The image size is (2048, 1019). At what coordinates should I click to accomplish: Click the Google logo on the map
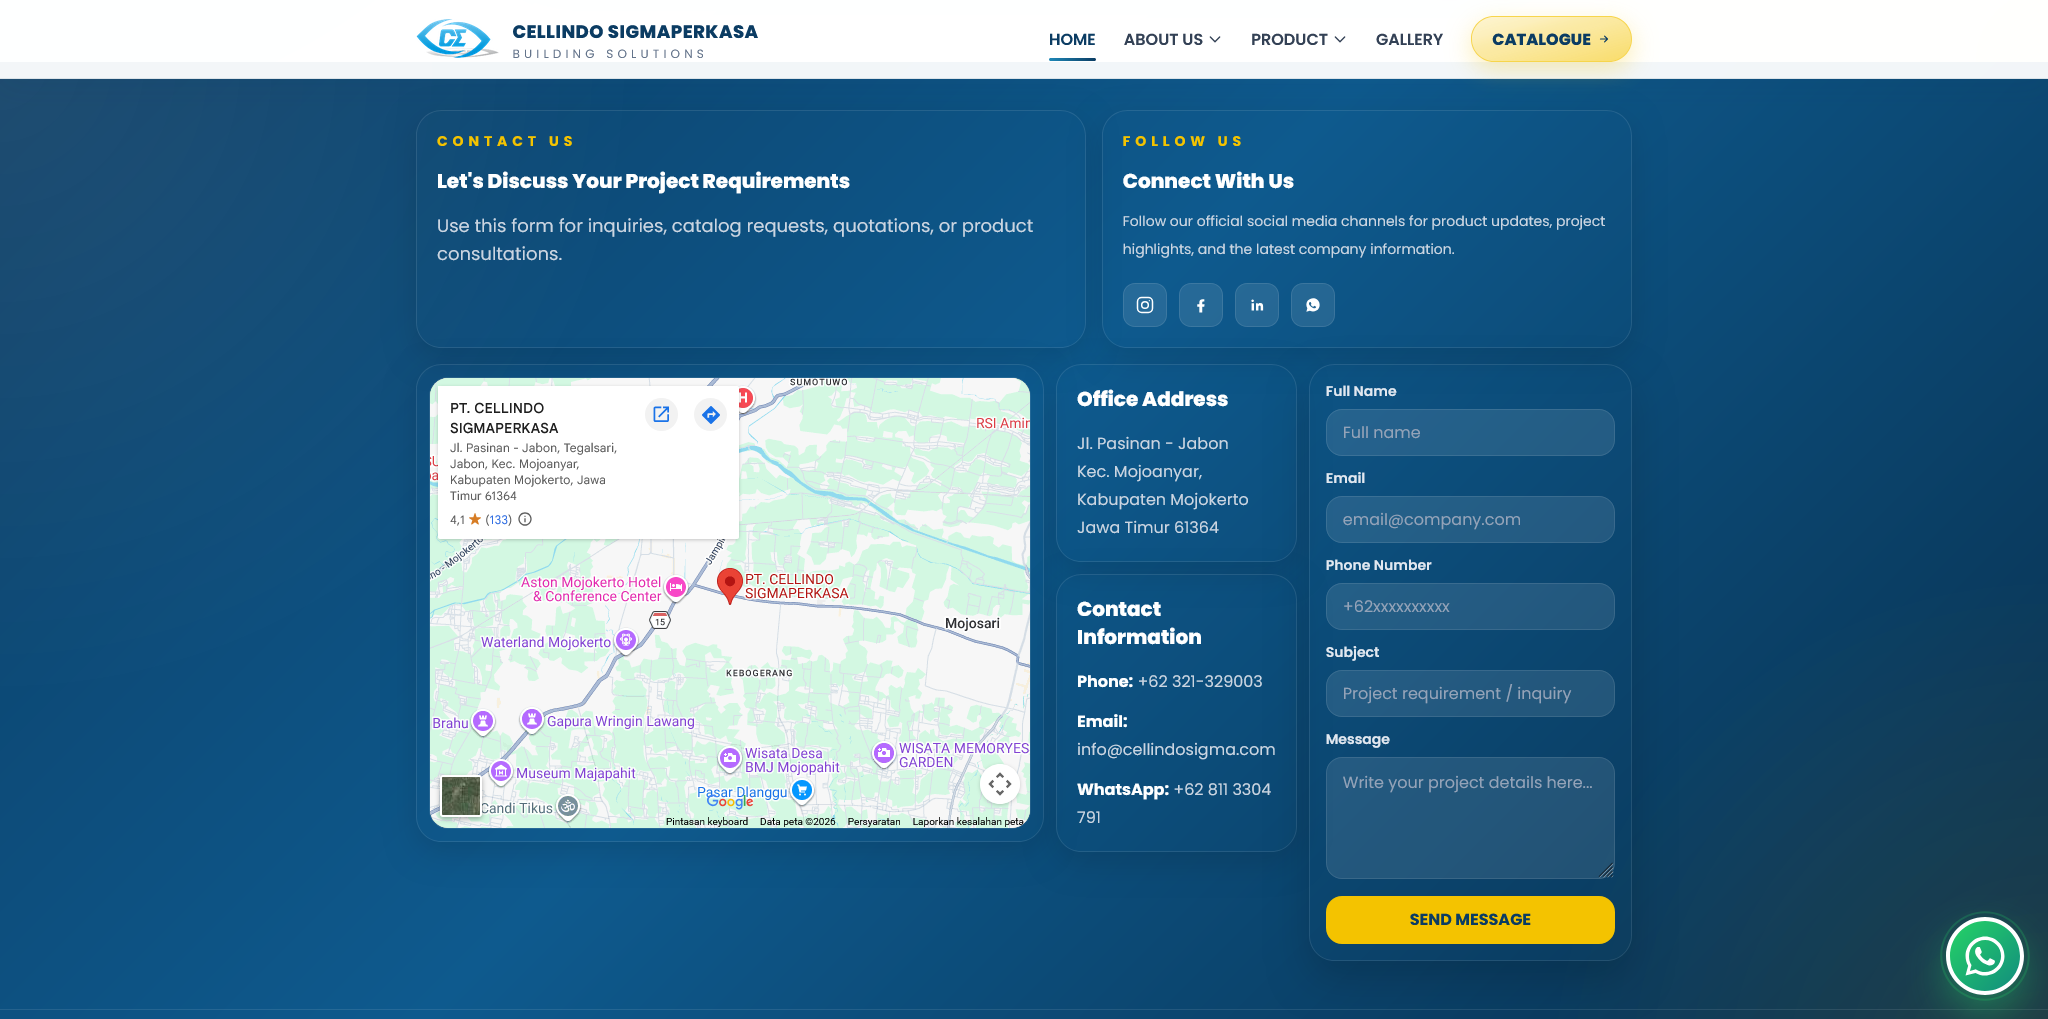pos(730,802)
